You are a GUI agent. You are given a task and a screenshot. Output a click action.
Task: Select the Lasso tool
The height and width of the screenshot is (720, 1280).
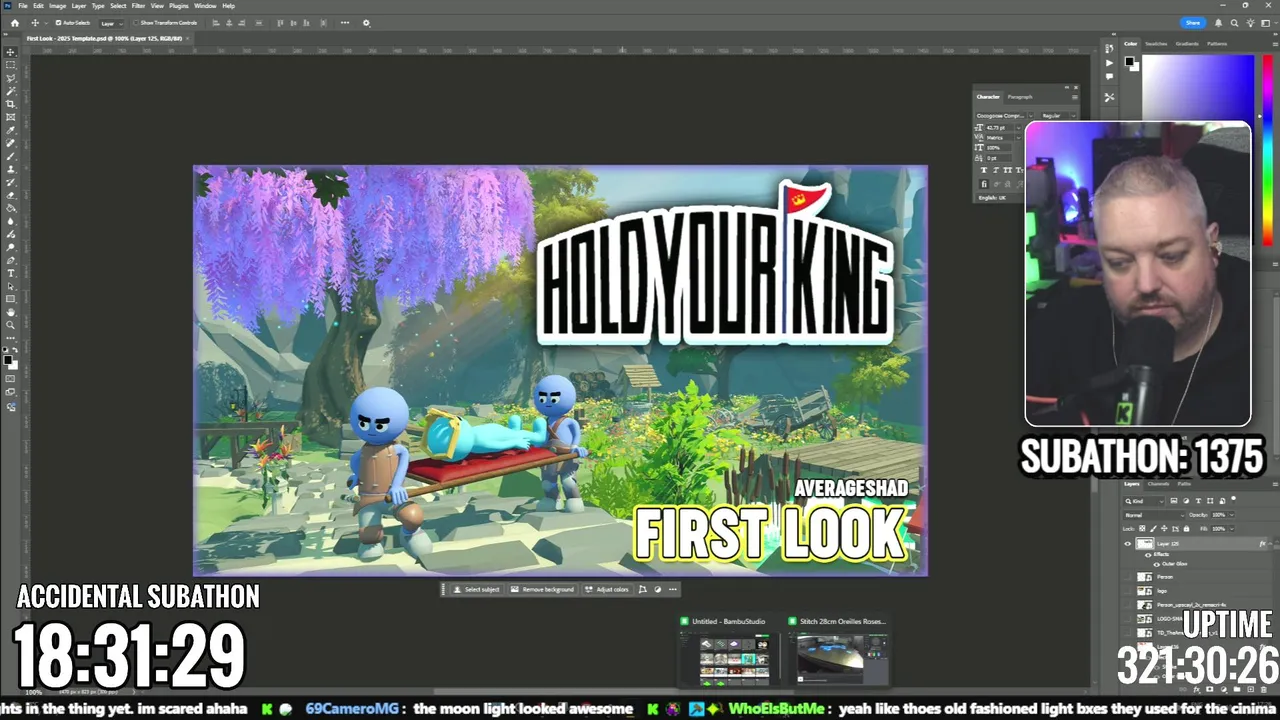pos(11,78)
